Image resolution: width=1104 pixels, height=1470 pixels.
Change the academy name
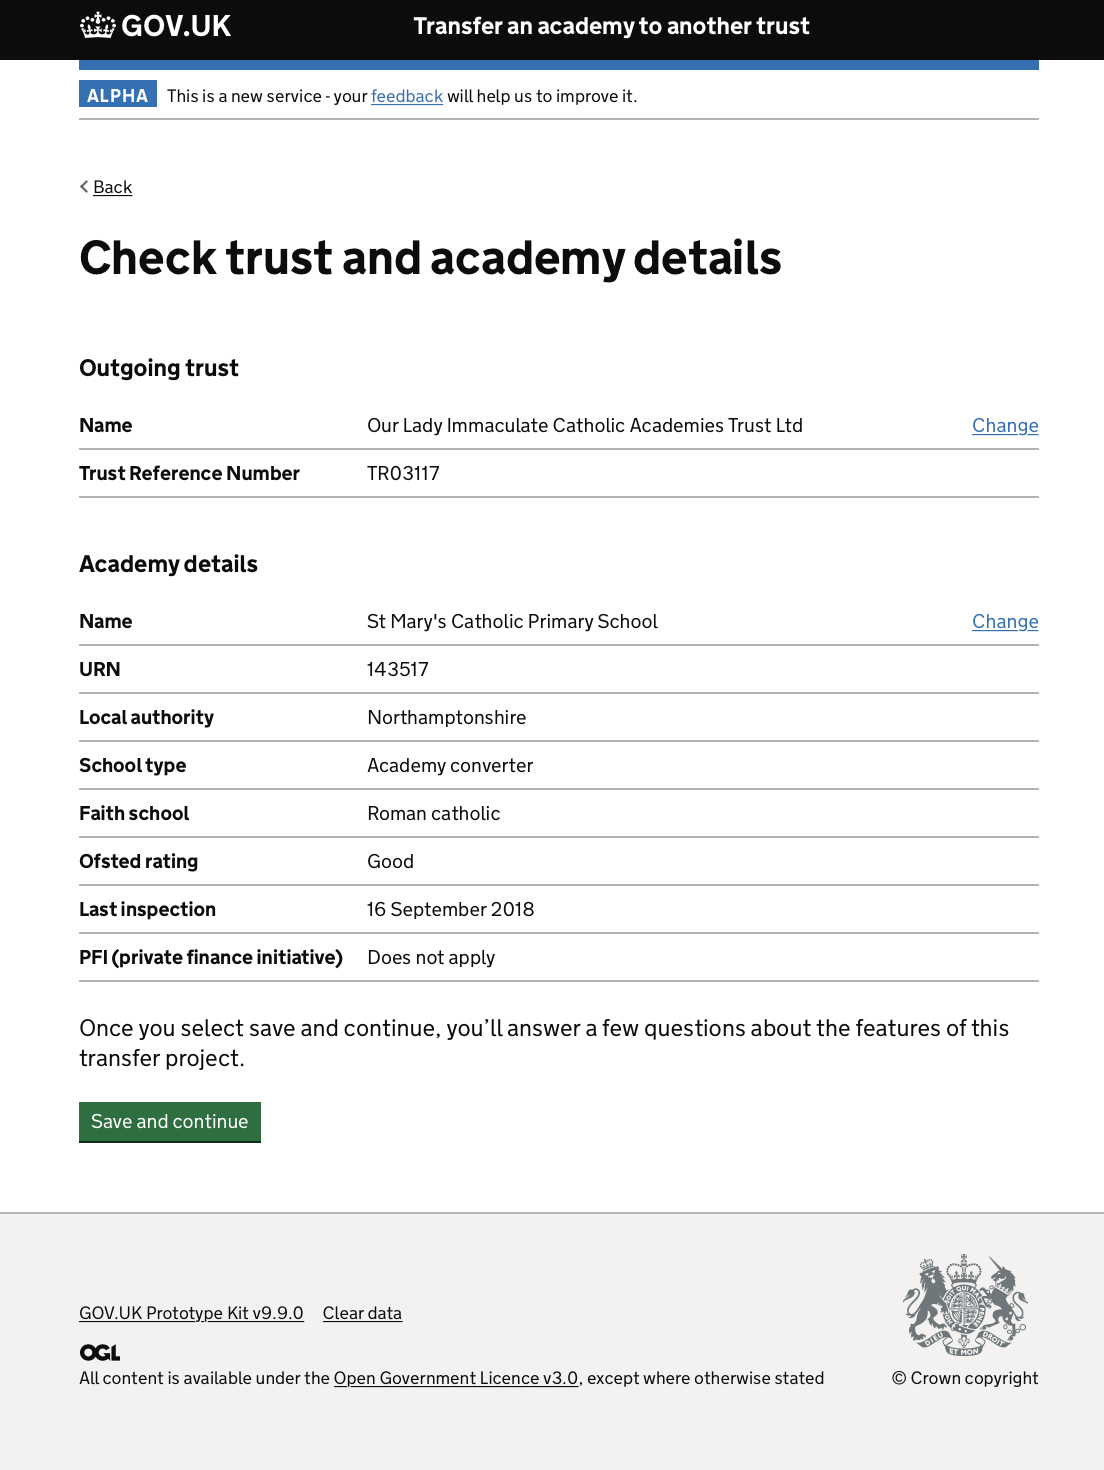[1004, 622]
